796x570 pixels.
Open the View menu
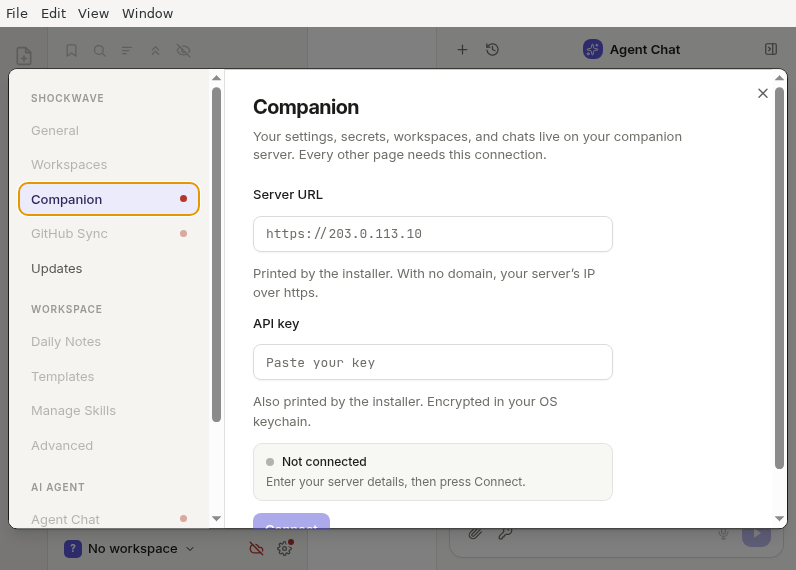coord(93,13)
